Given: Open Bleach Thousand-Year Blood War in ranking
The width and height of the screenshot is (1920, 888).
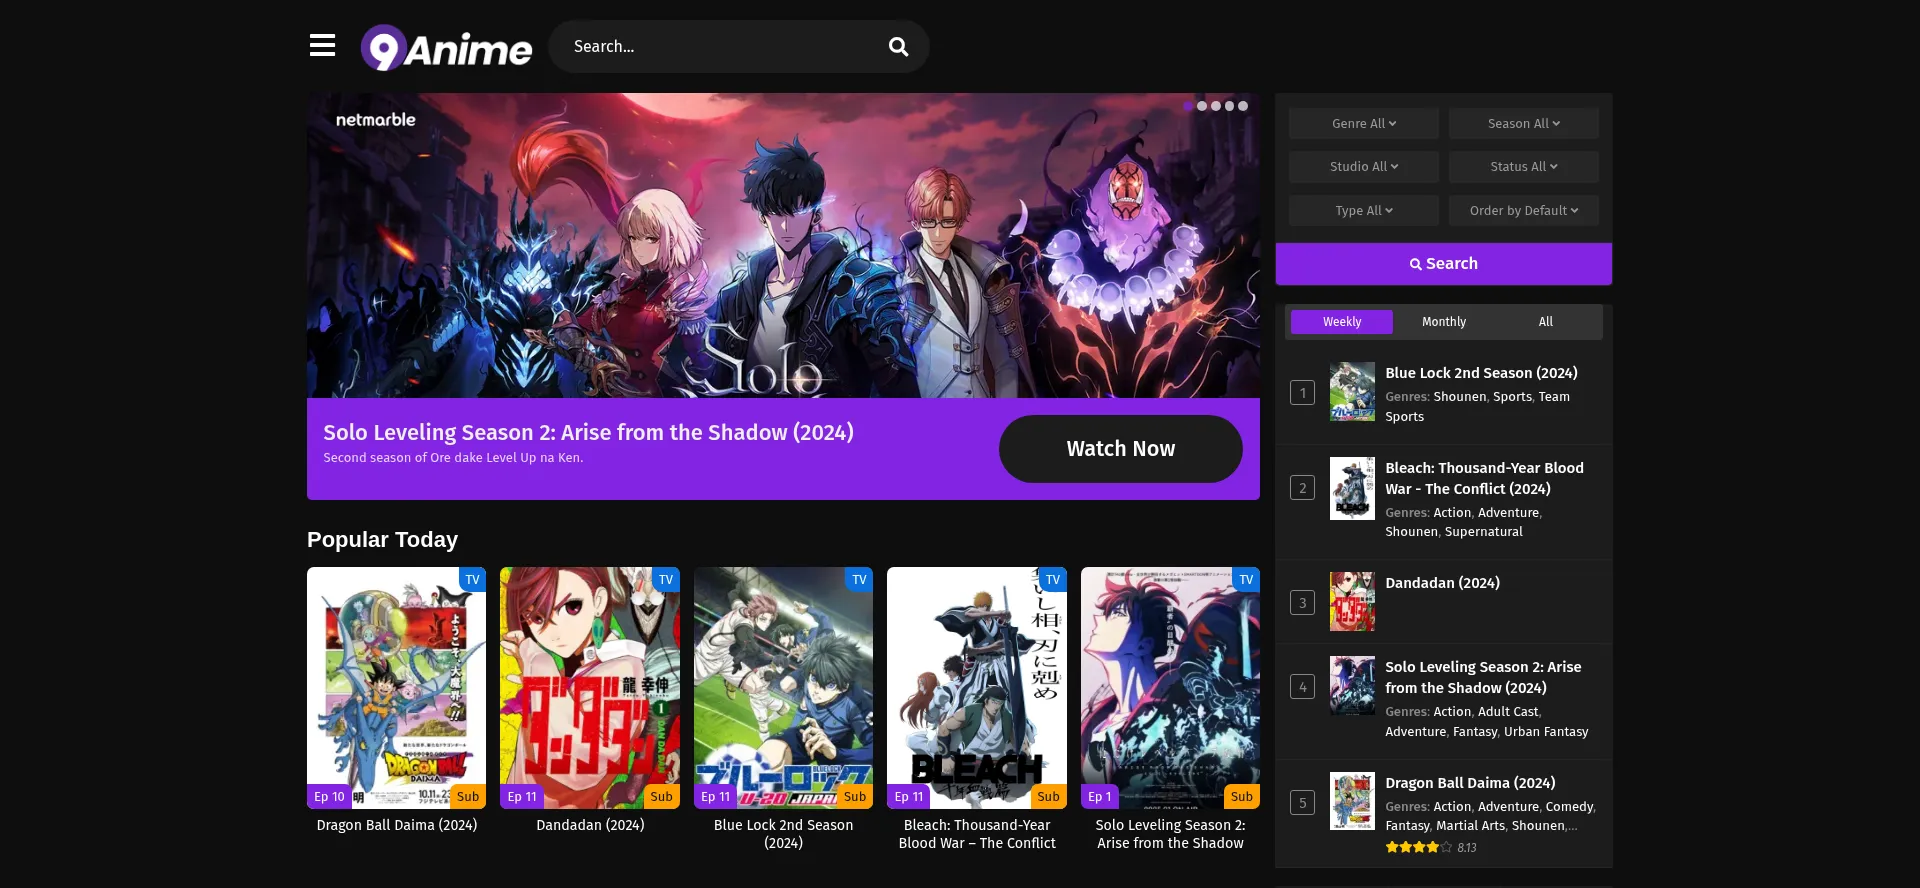Looking at the screenshot, I should coord(1484,478).
